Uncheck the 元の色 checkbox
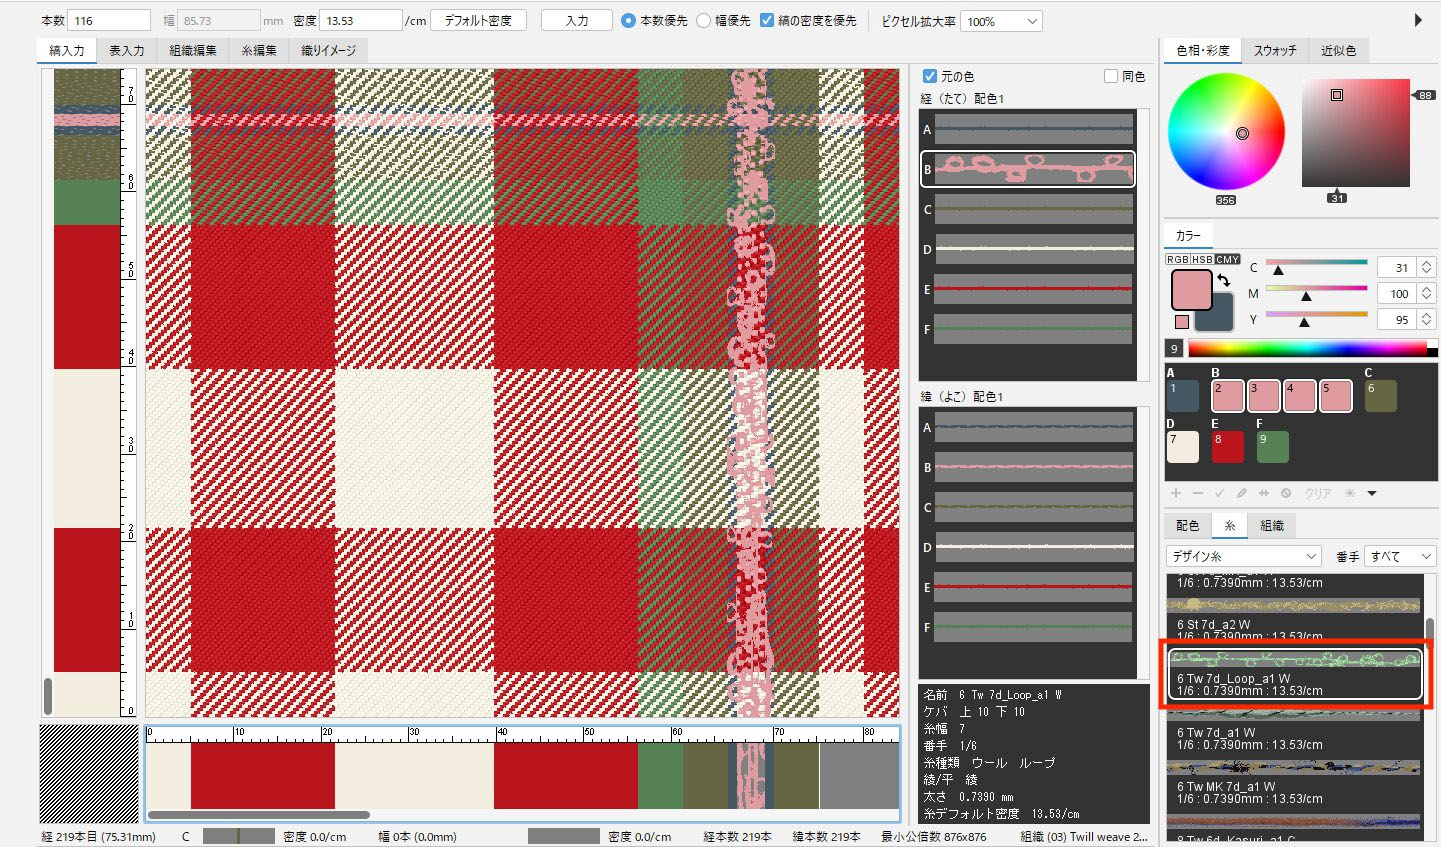The image size is (1441, 847). point(930,76)
